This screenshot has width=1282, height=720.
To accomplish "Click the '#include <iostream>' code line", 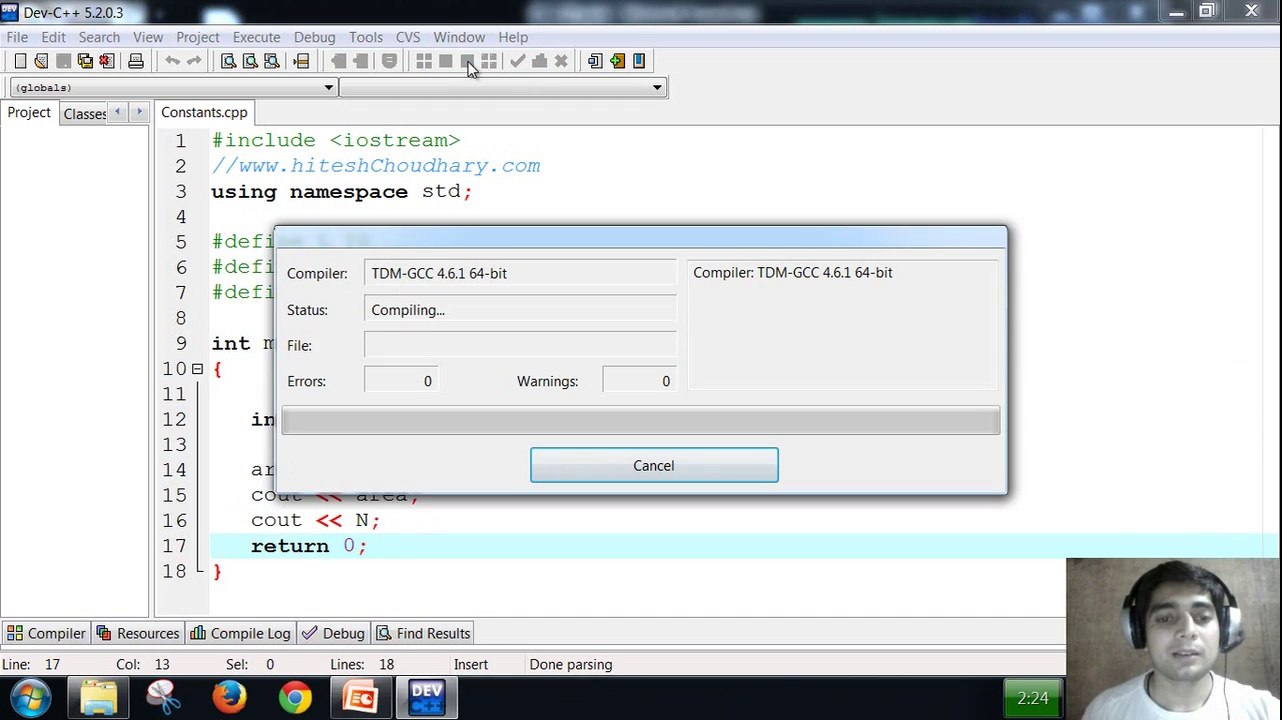I will click(x=336, y=141).
